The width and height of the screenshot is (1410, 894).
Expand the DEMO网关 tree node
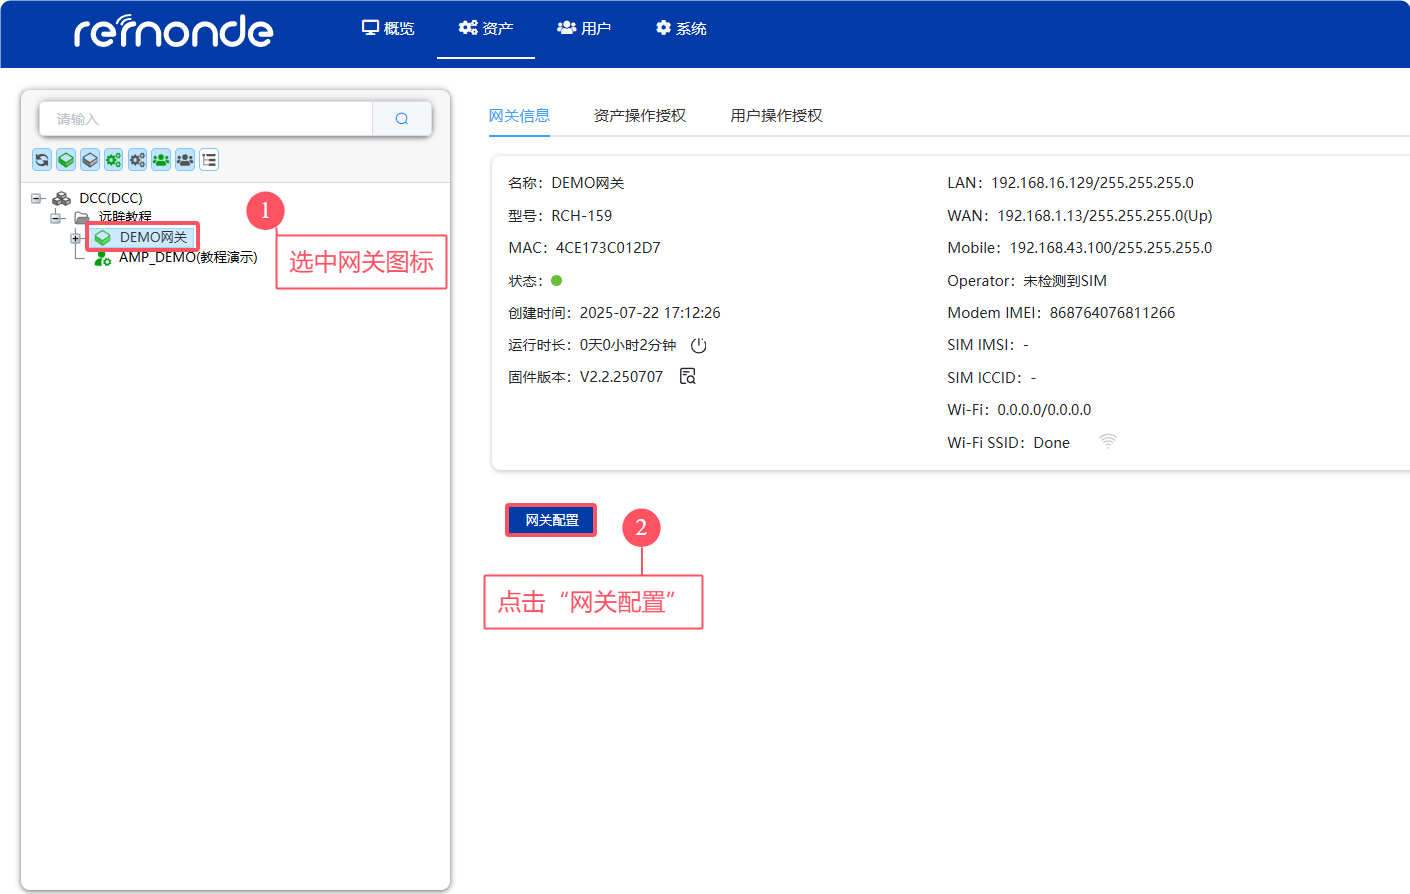[75, 238]
